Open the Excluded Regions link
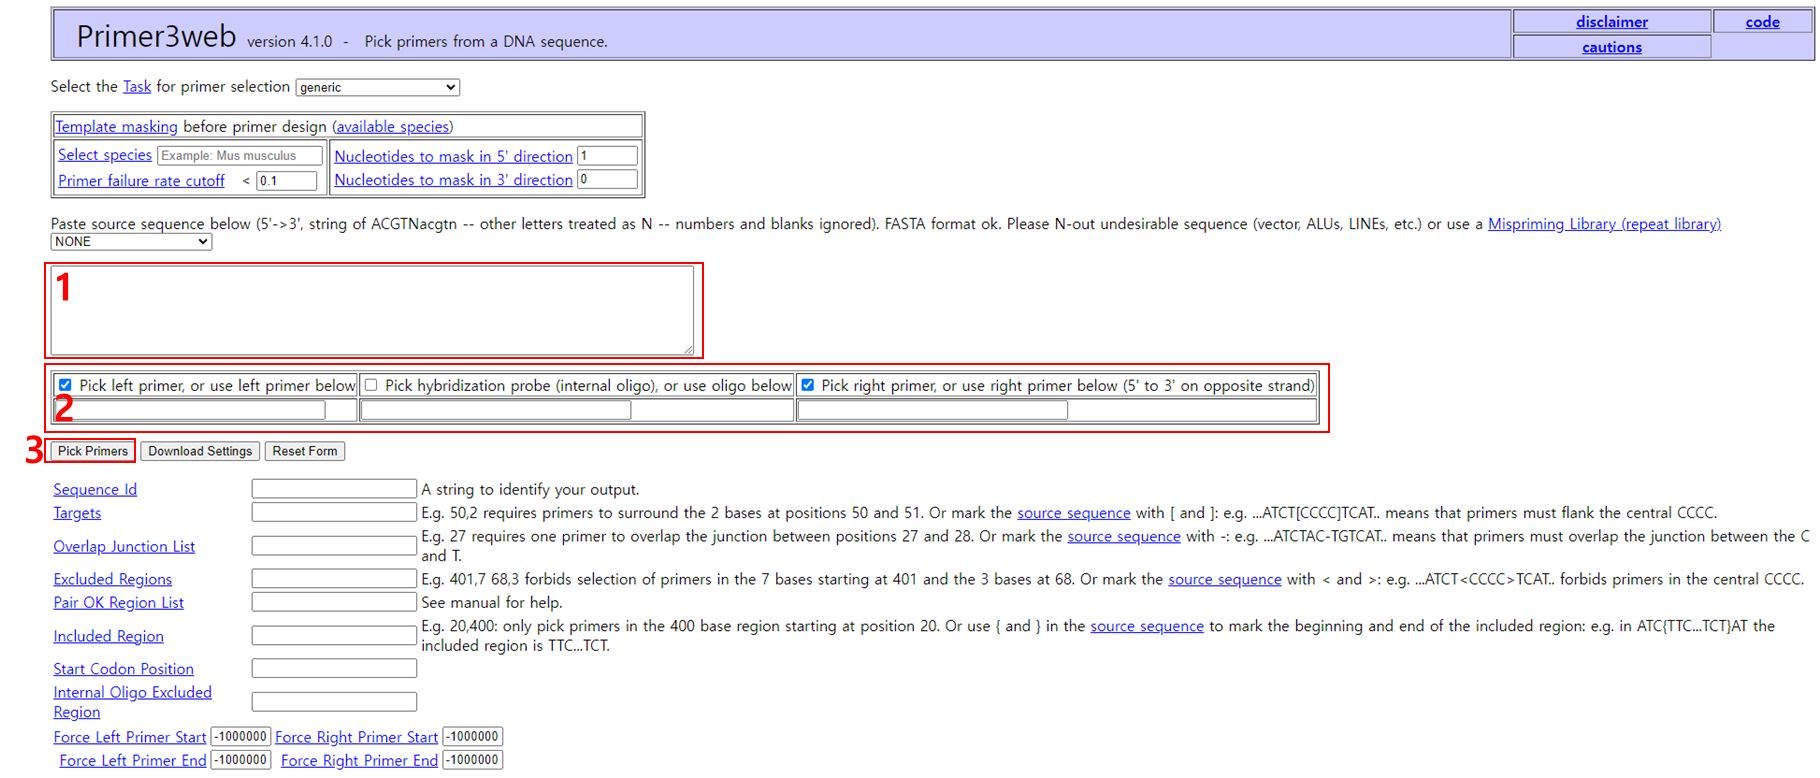Viewport: 1820px width, 778px height. 112,579
